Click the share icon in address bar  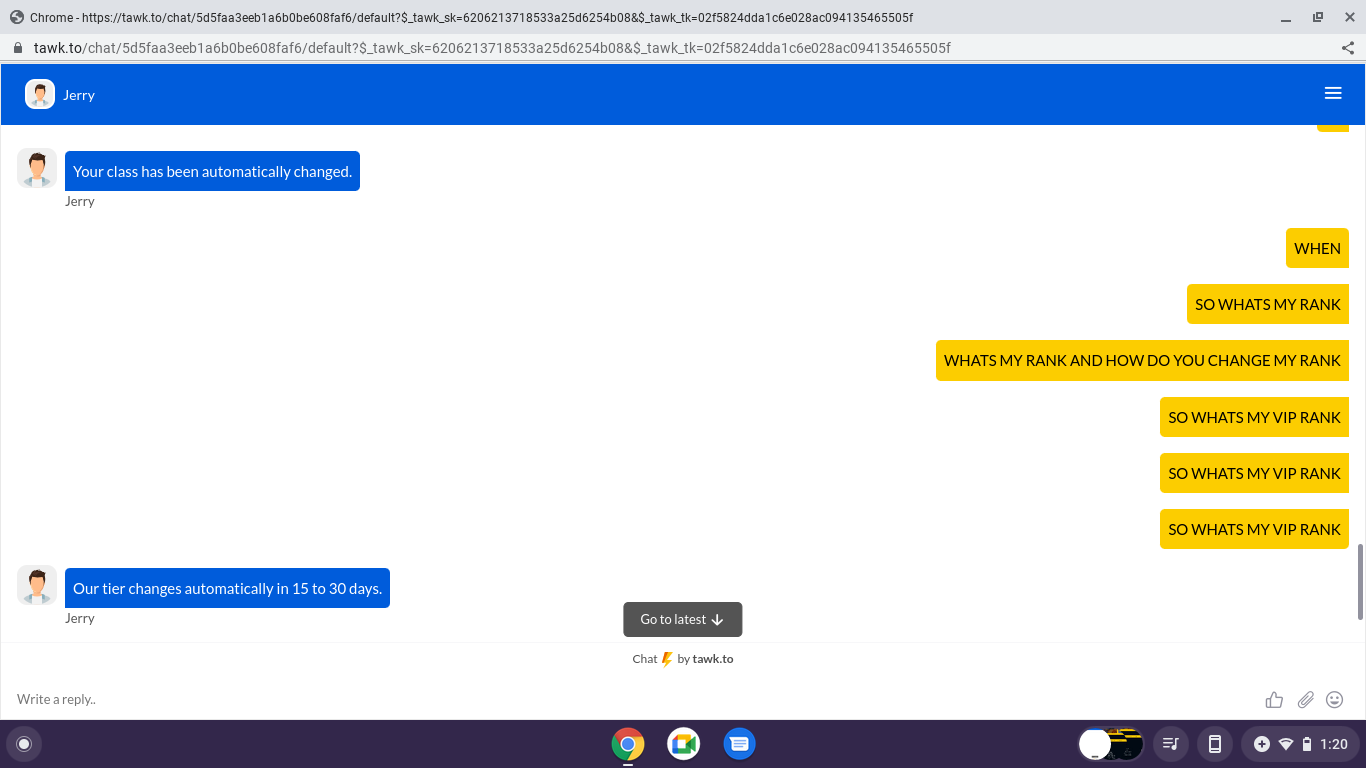click(x=1347, y=48)
